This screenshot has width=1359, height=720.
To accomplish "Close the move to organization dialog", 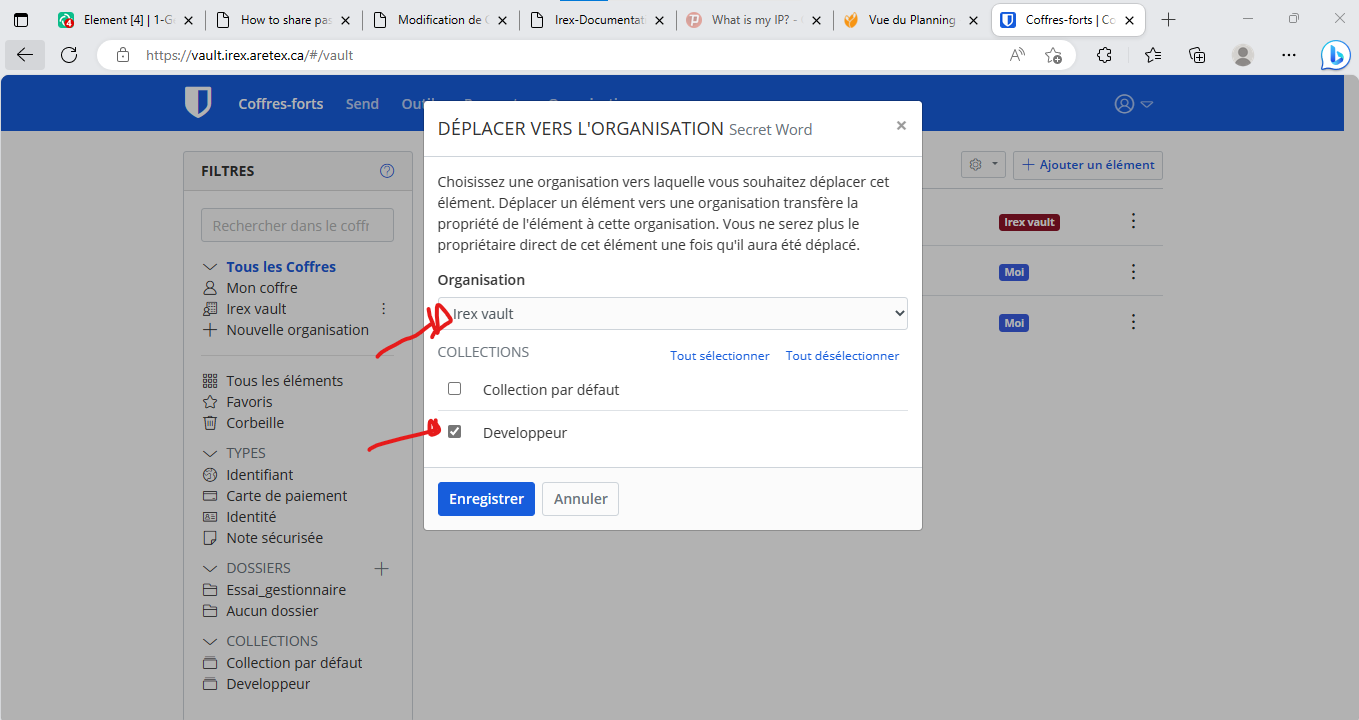I will point(901,125).
